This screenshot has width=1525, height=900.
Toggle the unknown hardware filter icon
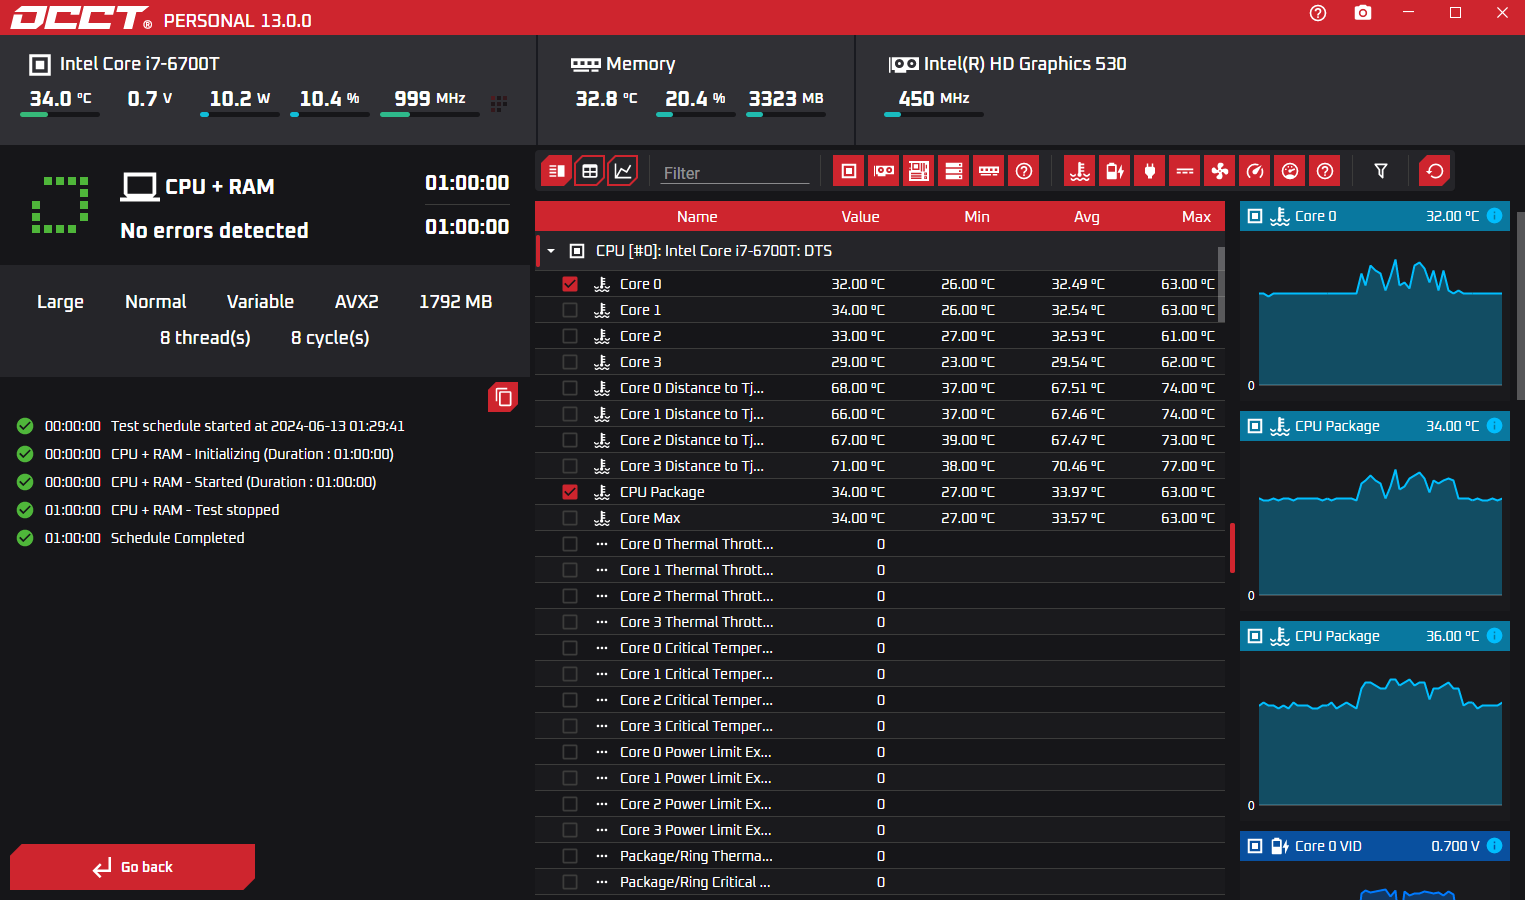pos(1024,171)
